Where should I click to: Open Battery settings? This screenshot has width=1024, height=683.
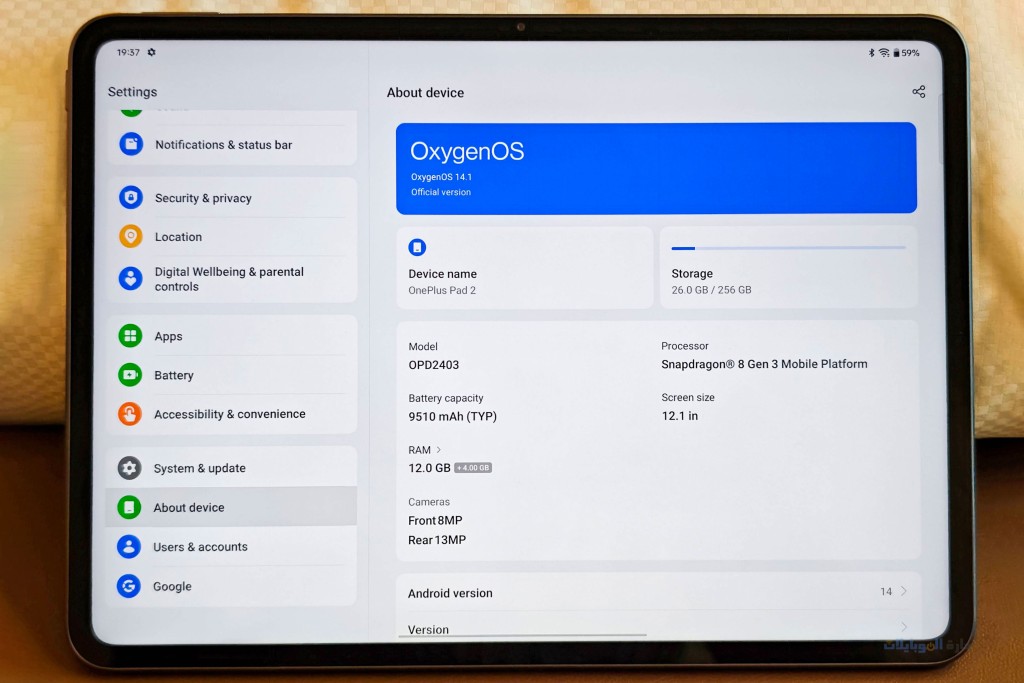point(232,375)
